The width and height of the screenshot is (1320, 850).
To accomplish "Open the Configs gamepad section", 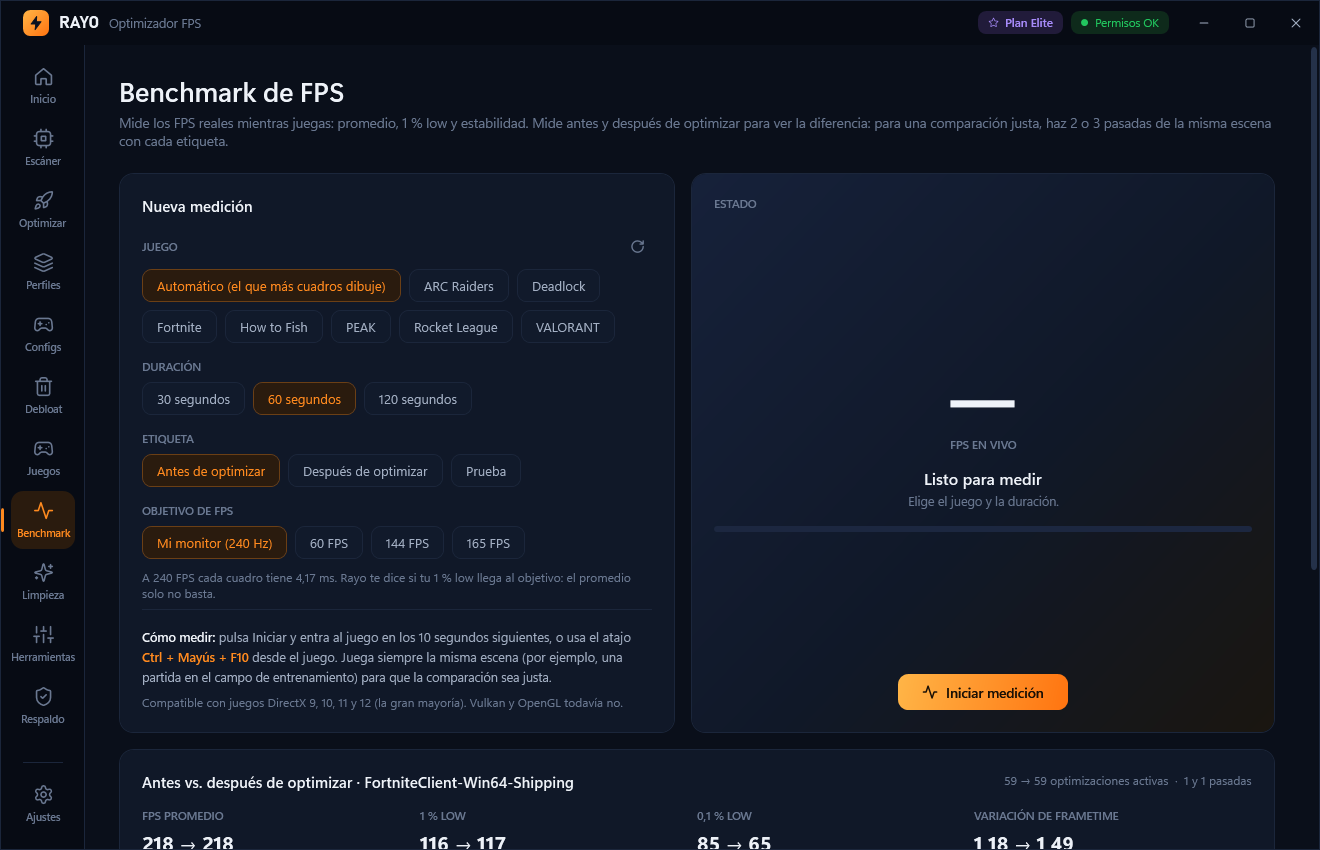I will click(43, 334).
